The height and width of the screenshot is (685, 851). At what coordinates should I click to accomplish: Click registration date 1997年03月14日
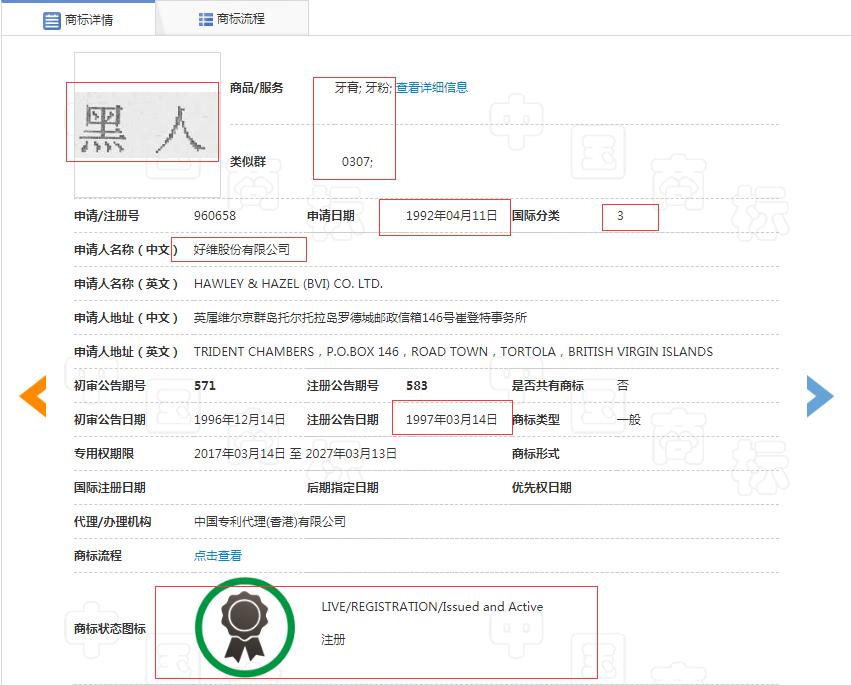(x=451, y=419)
